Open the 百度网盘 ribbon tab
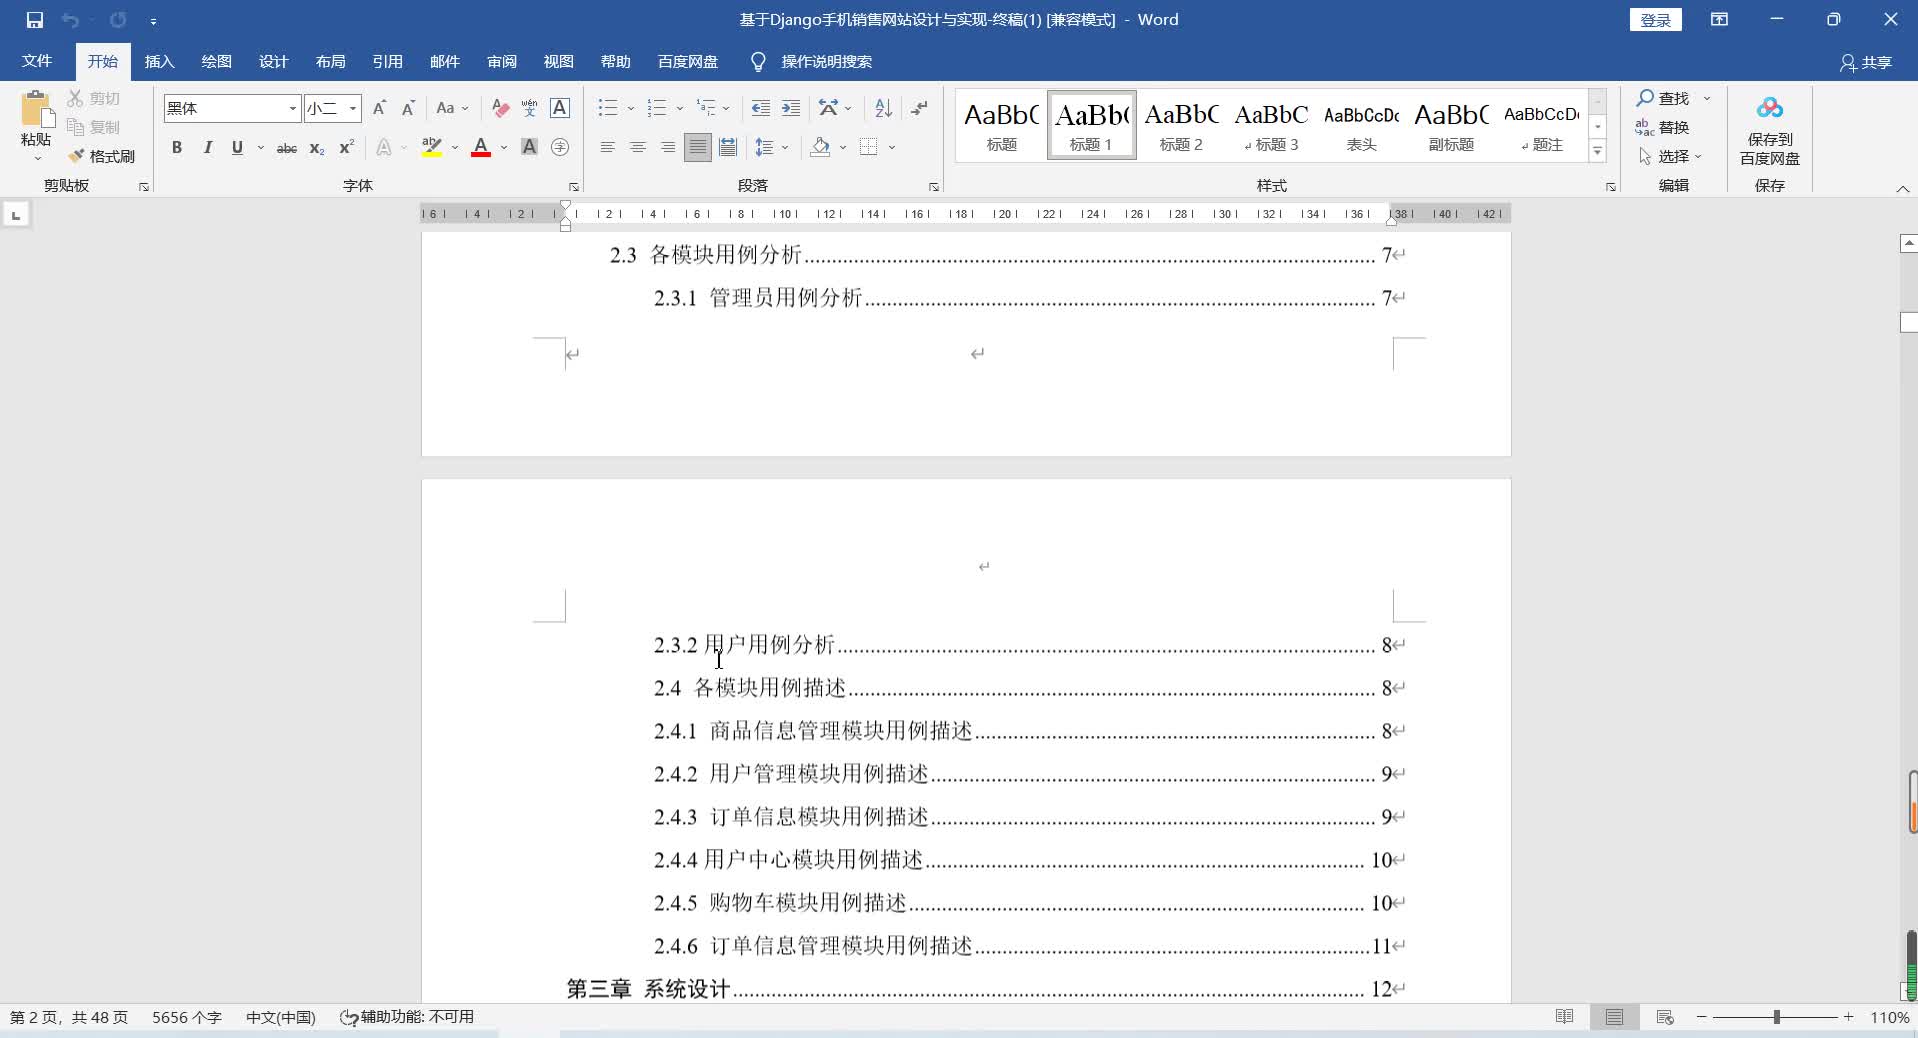 point(687,61)
